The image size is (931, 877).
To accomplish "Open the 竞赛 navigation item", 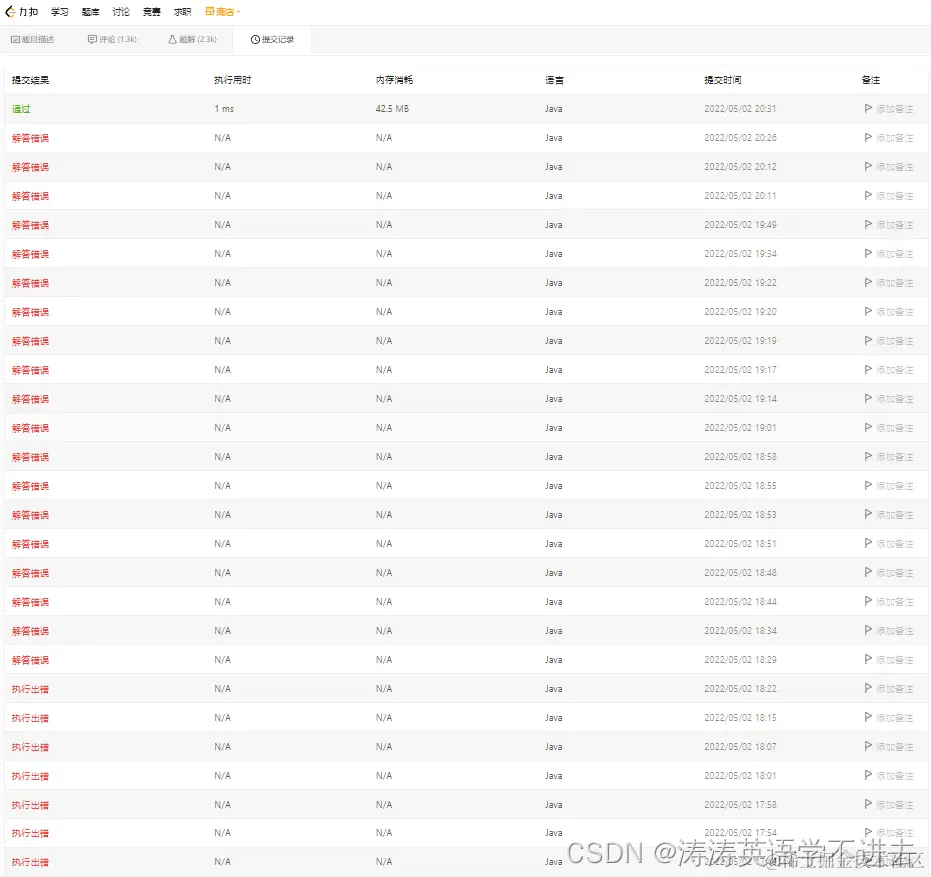I will tap(151, 12).
